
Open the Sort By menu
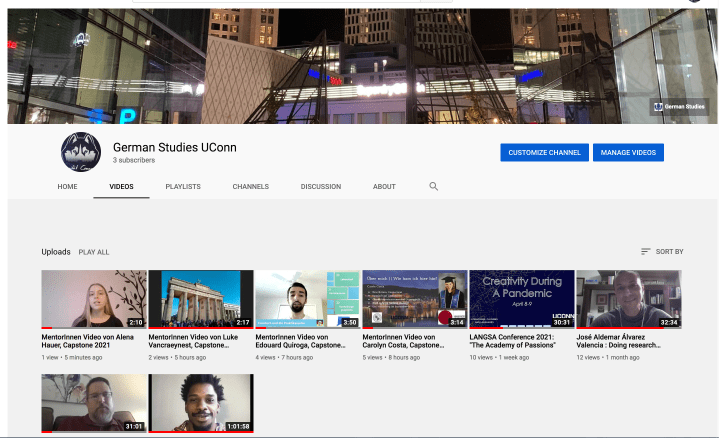click(662, 252)
